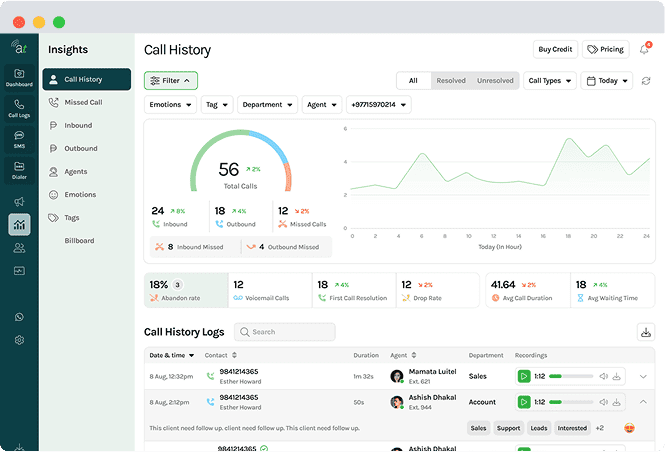
Task: Open the Dialer from the left sidebar
Action: click(x=19, y=170)
